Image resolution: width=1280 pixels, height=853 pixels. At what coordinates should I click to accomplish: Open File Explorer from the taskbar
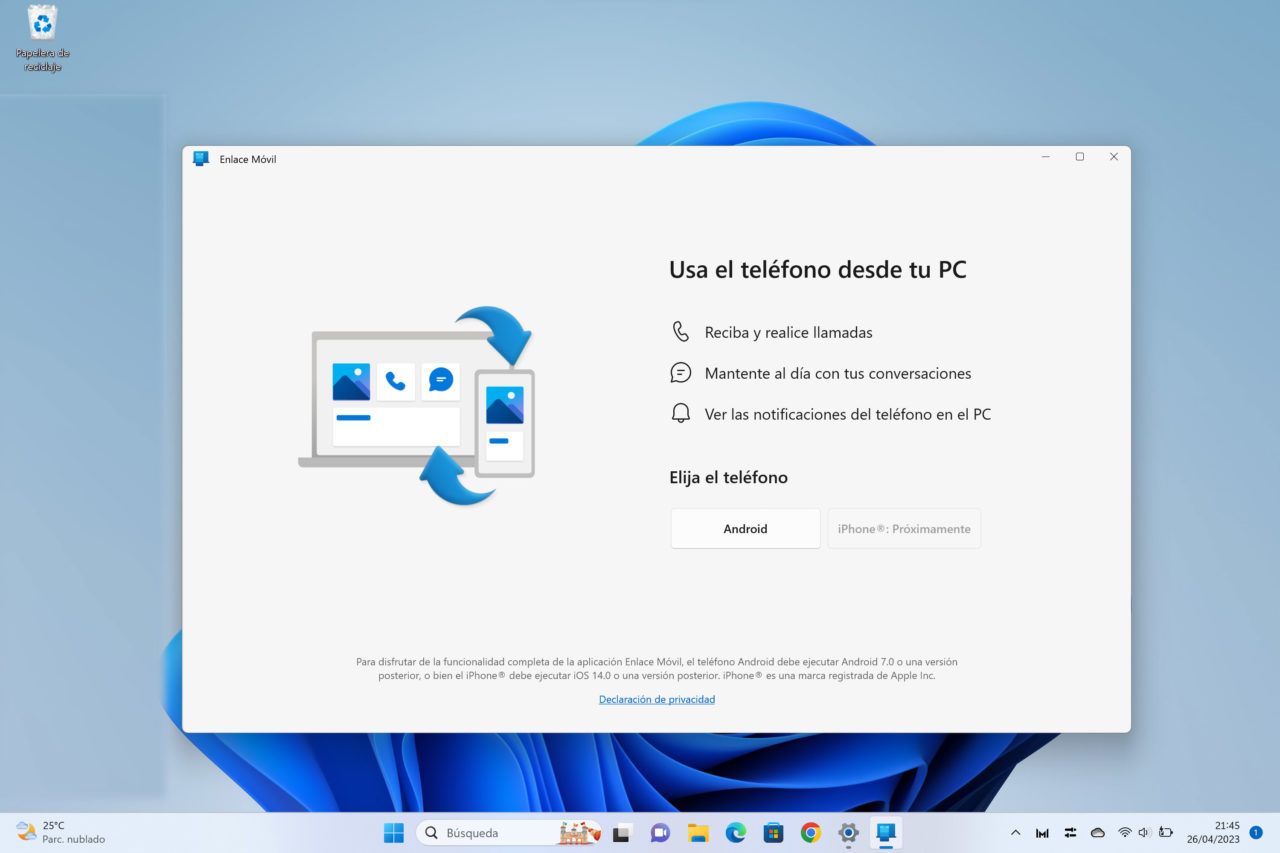[x=698, y=832]
